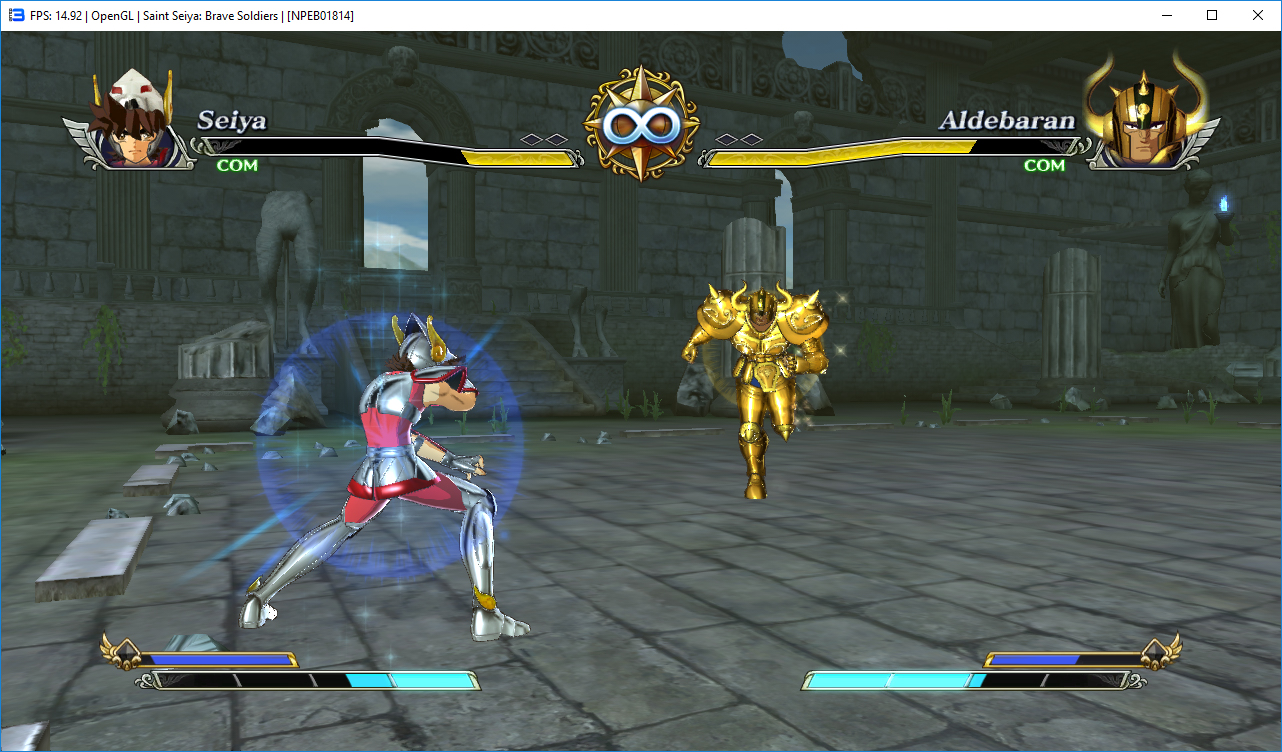The width and height of the screenshot is (1282, 752).
Task: Click the infinity timer emblem
Action: pos(641,124)
